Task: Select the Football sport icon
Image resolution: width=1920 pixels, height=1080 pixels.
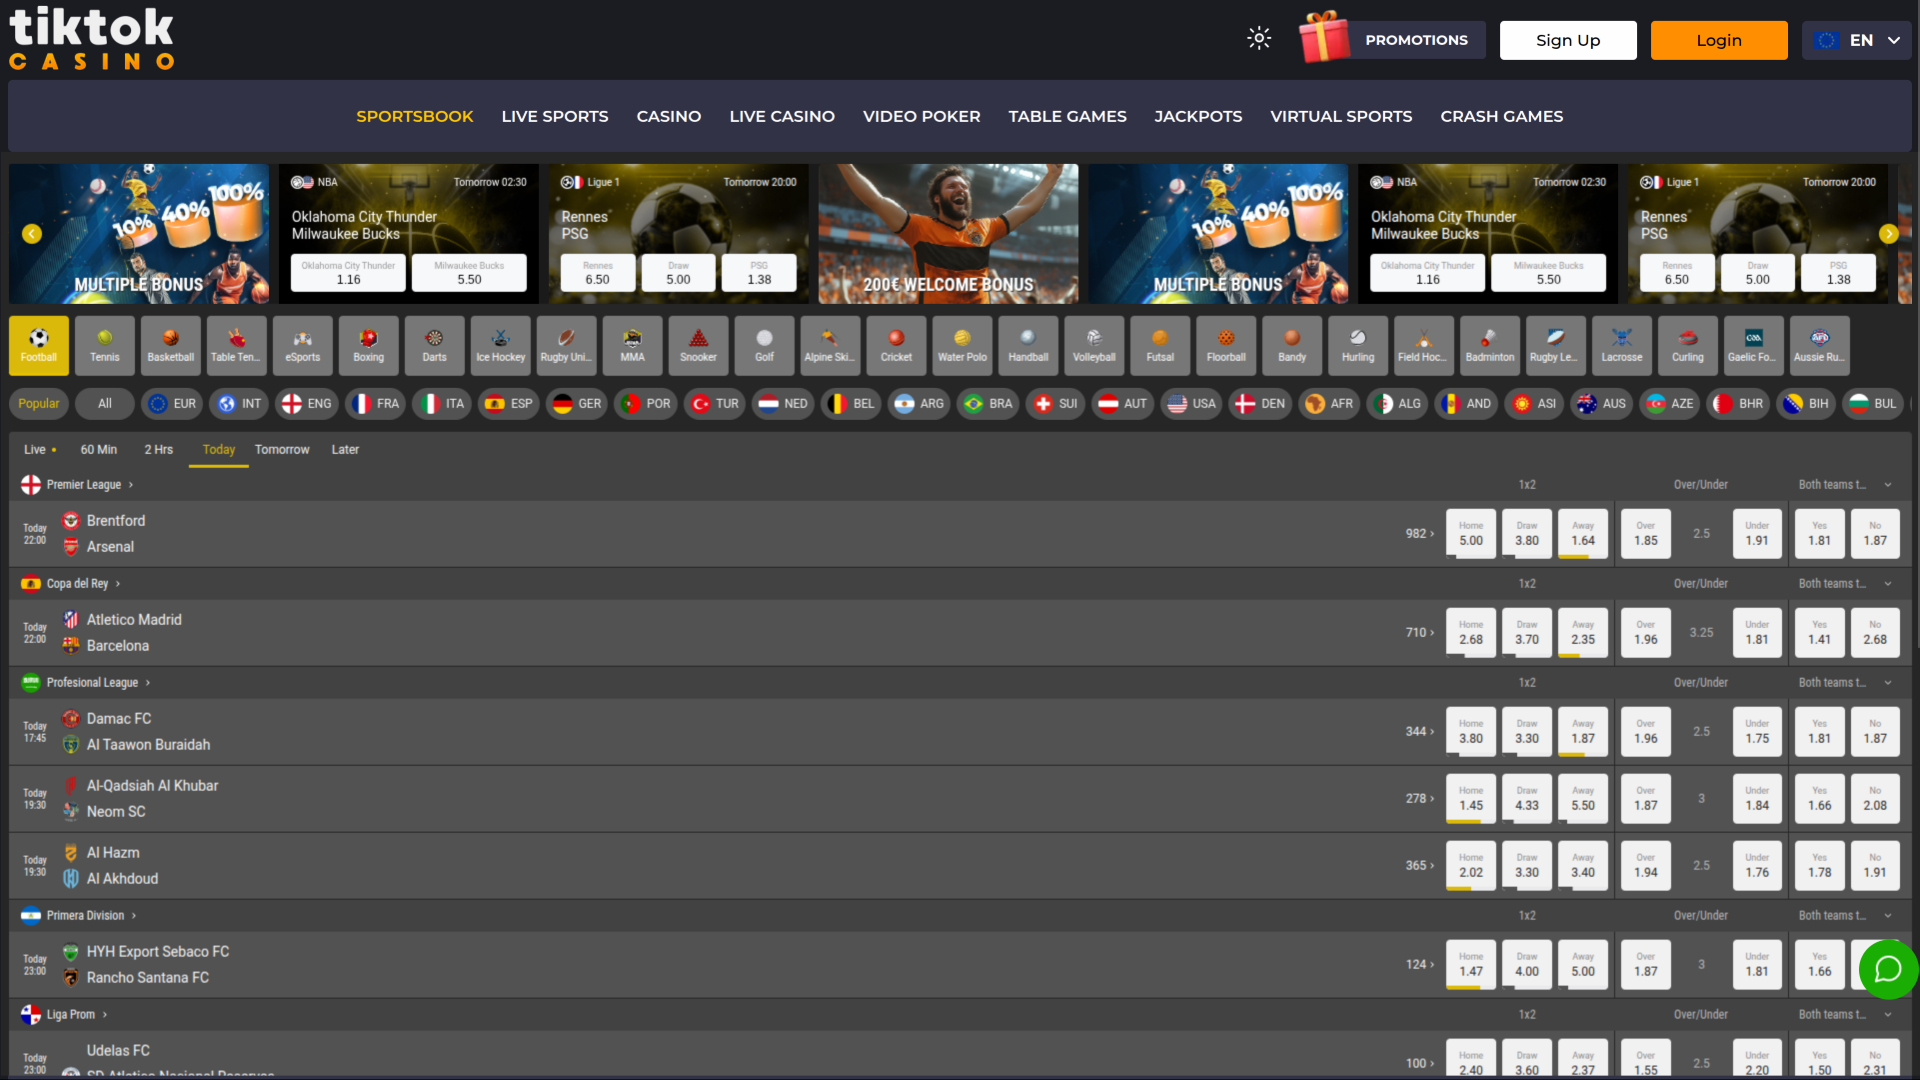Action: coord(38,345)
